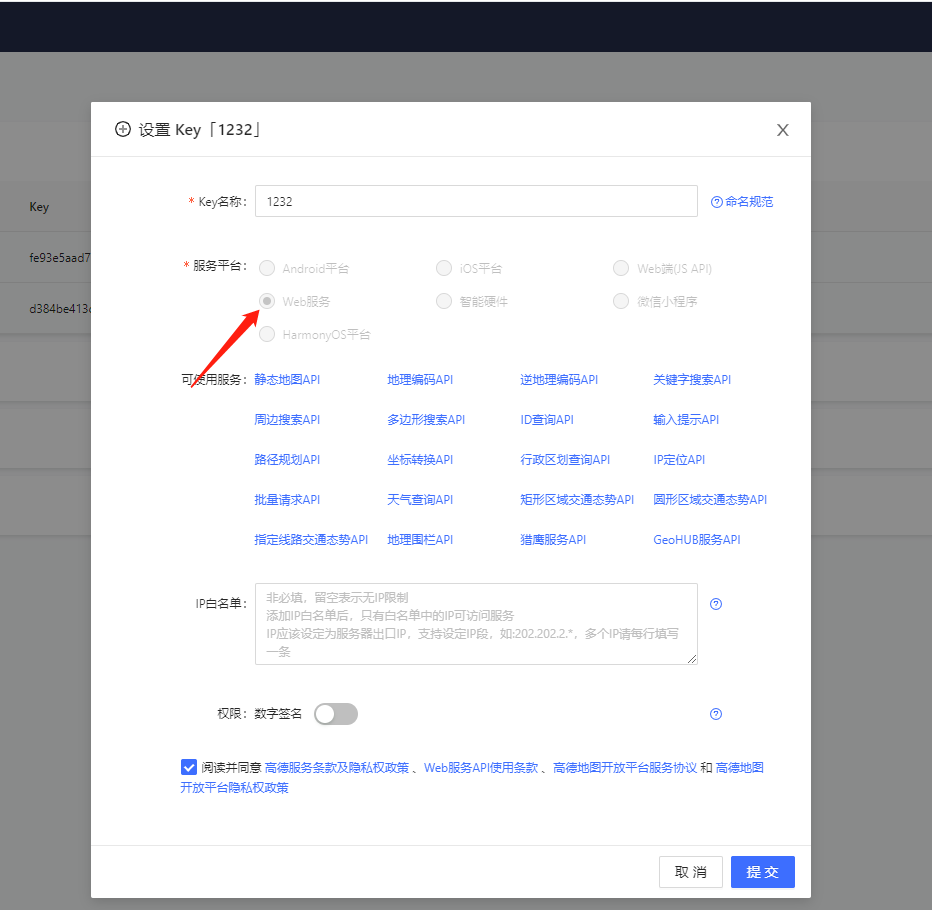Open the 指定线路交通态势API link

(x=311, y=540)
